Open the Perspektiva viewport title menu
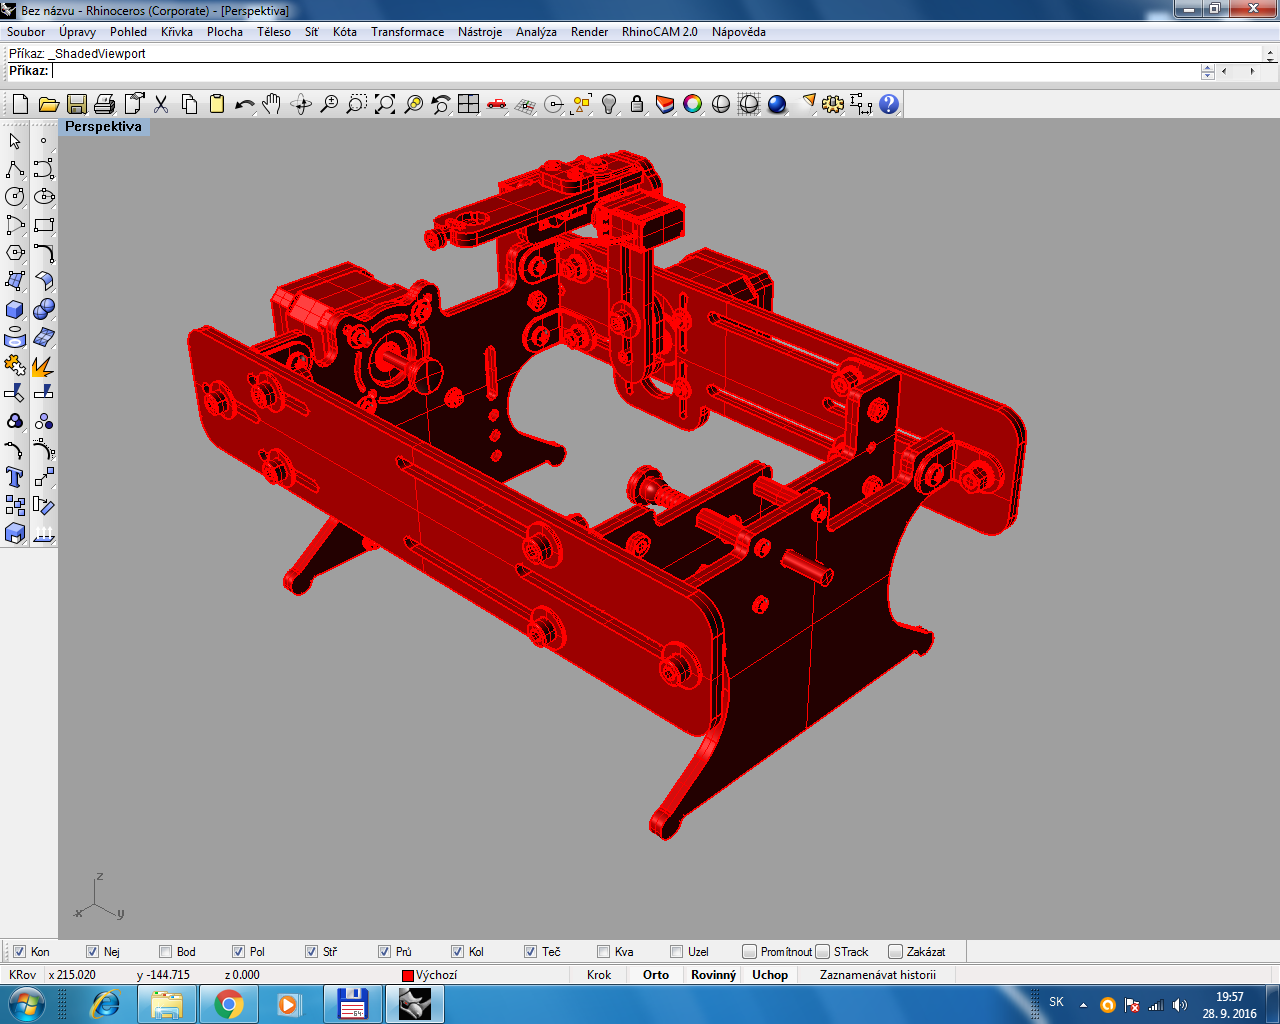Screen dimensions: 1280x1024 pos(103,127)
